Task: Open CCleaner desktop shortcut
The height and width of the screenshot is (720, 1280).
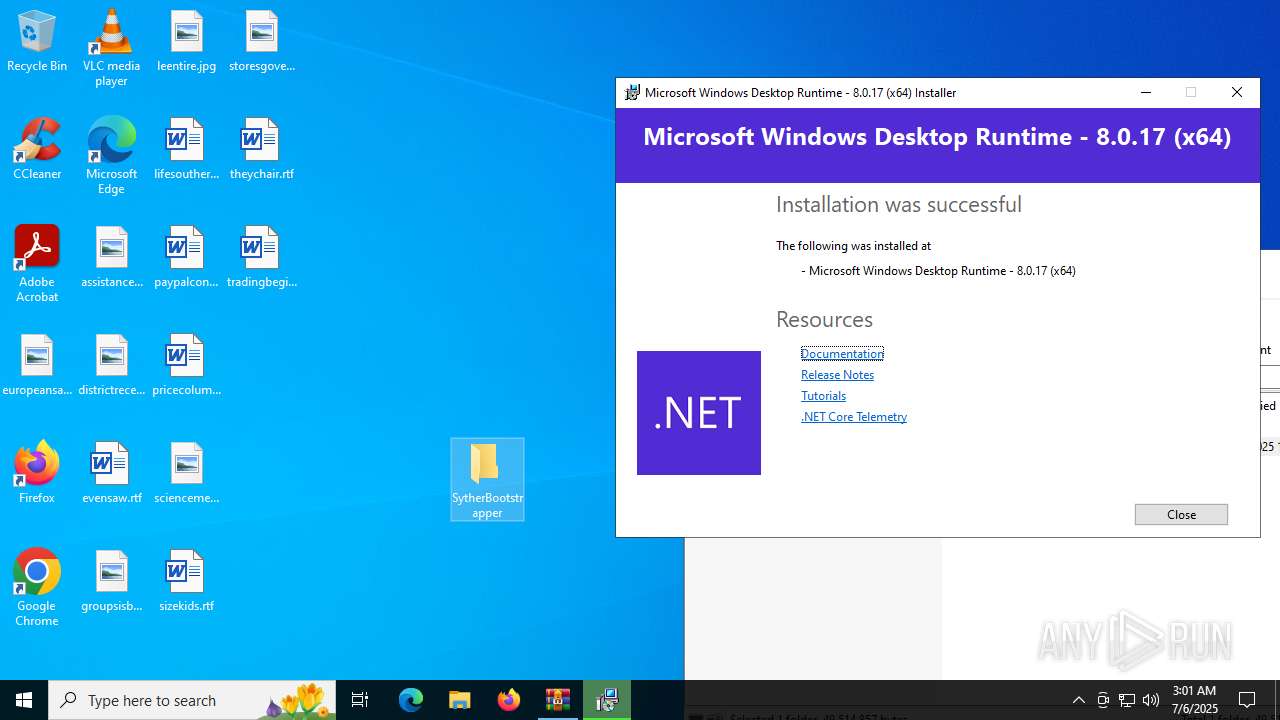Action: [37, 150]
